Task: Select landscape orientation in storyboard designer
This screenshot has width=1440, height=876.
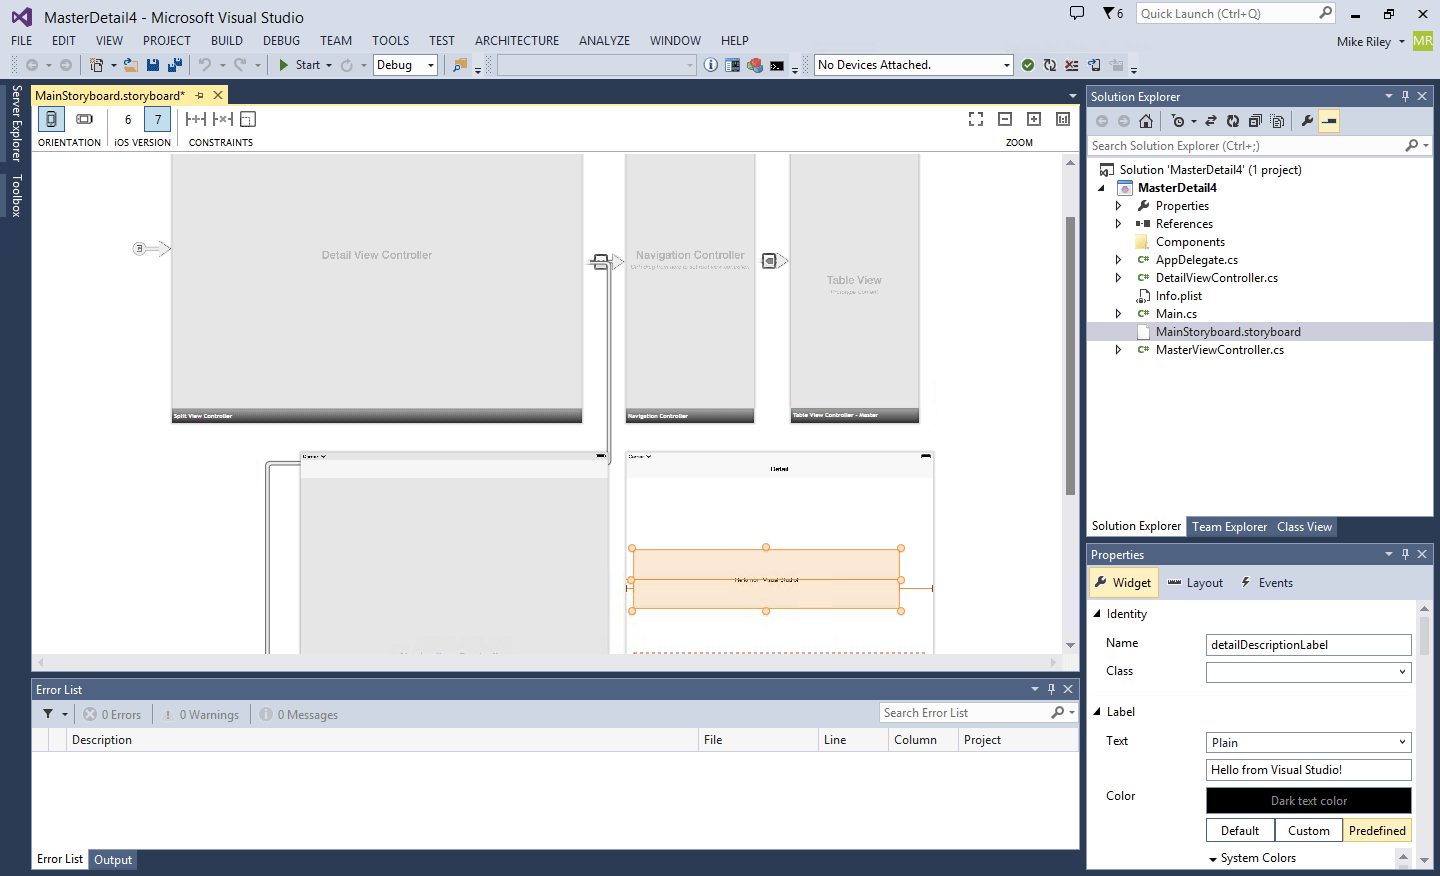Action: point(85,119)
